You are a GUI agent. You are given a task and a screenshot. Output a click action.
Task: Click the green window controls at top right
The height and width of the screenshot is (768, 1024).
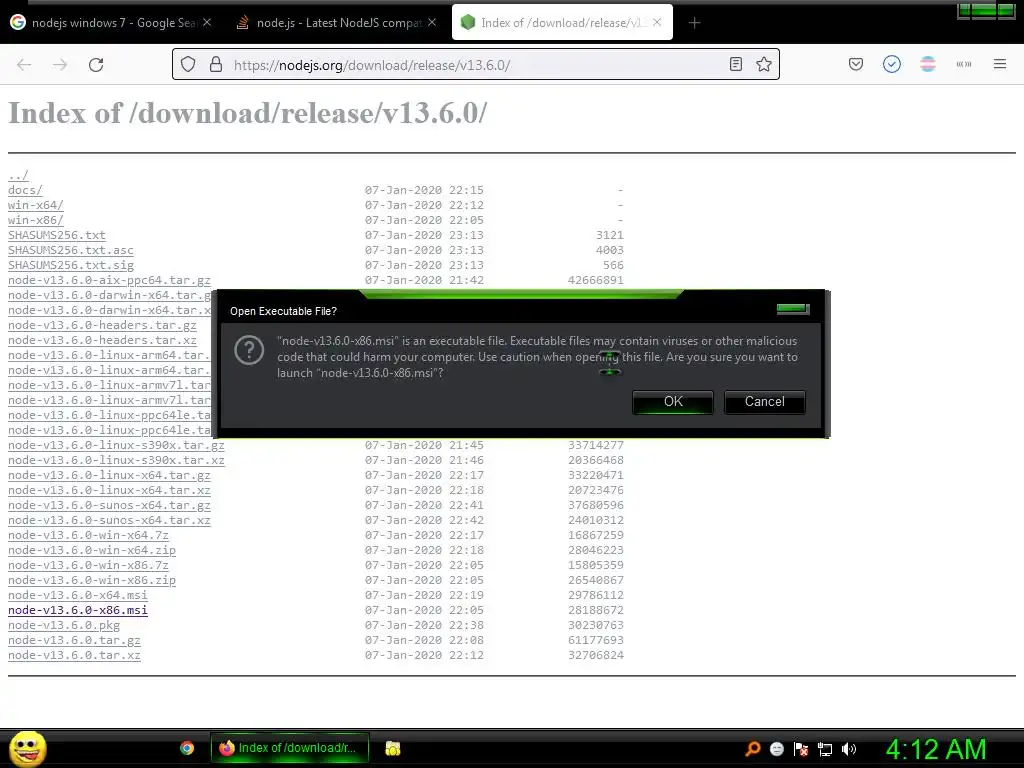coord(985,10)
